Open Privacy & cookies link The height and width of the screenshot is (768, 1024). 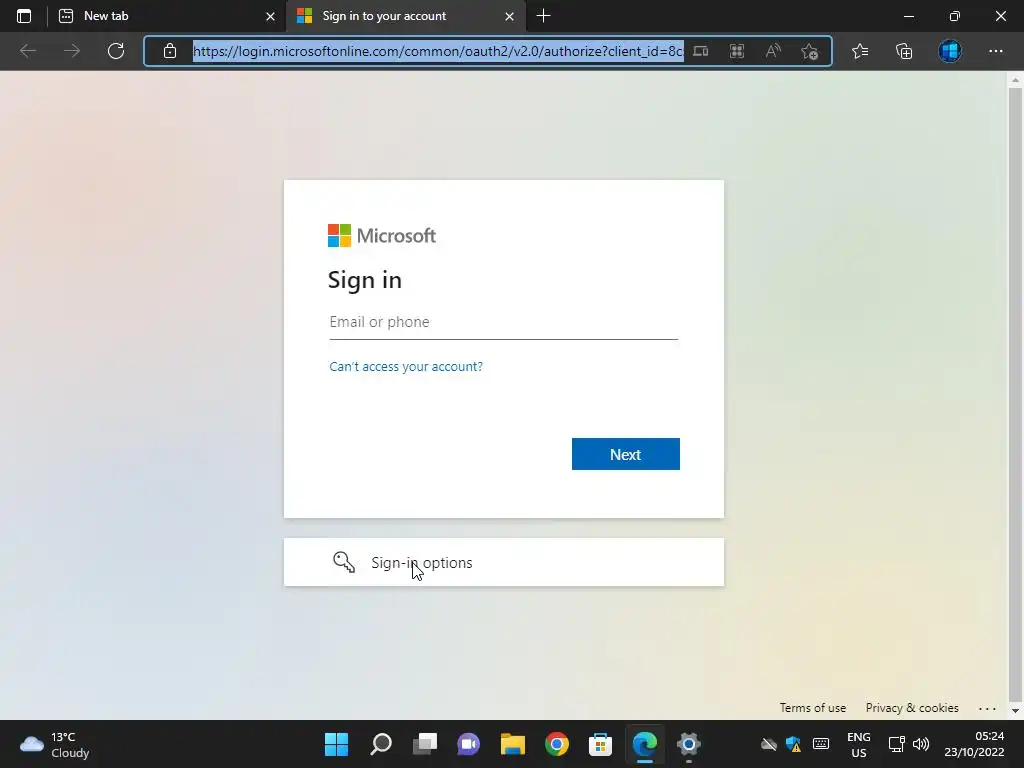912,708
